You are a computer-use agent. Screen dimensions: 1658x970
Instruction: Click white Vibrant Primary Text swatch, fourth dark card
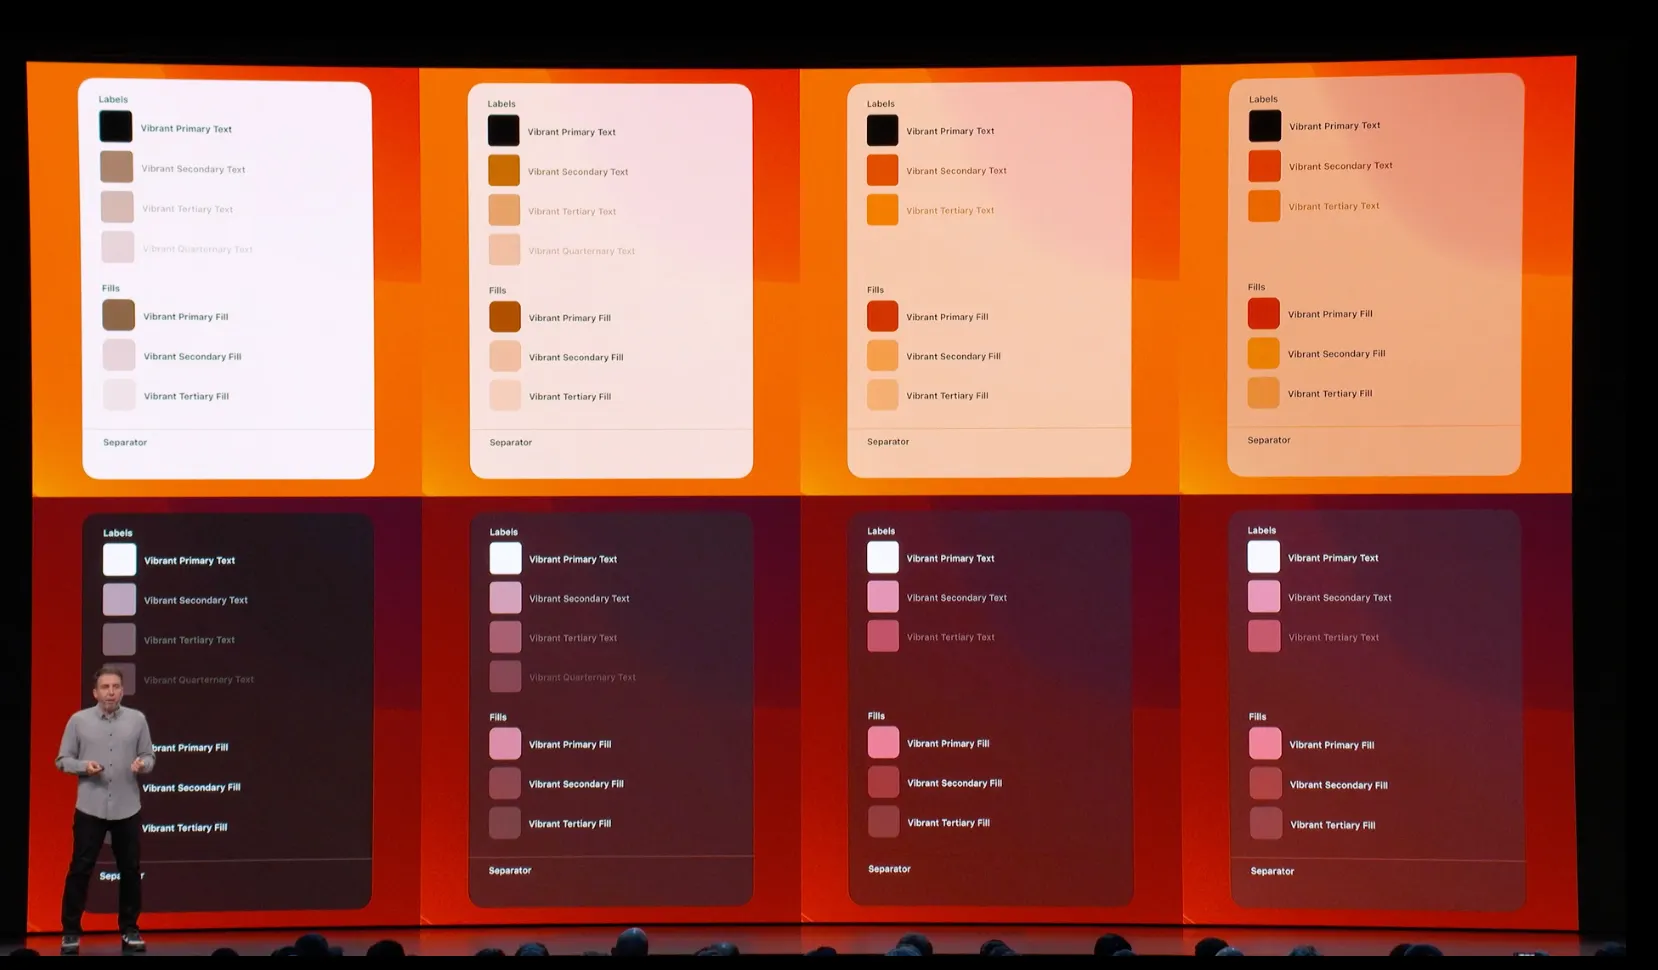click(1264, 557)
